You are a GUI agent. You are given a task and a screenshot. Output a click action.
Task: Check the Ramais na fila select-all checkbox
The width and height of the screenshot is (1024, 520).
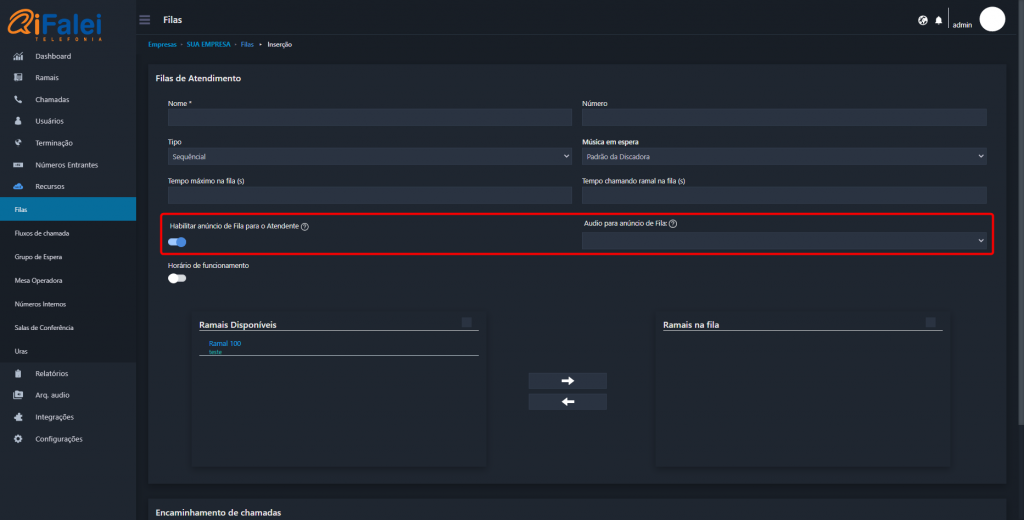tap(931, 322)
